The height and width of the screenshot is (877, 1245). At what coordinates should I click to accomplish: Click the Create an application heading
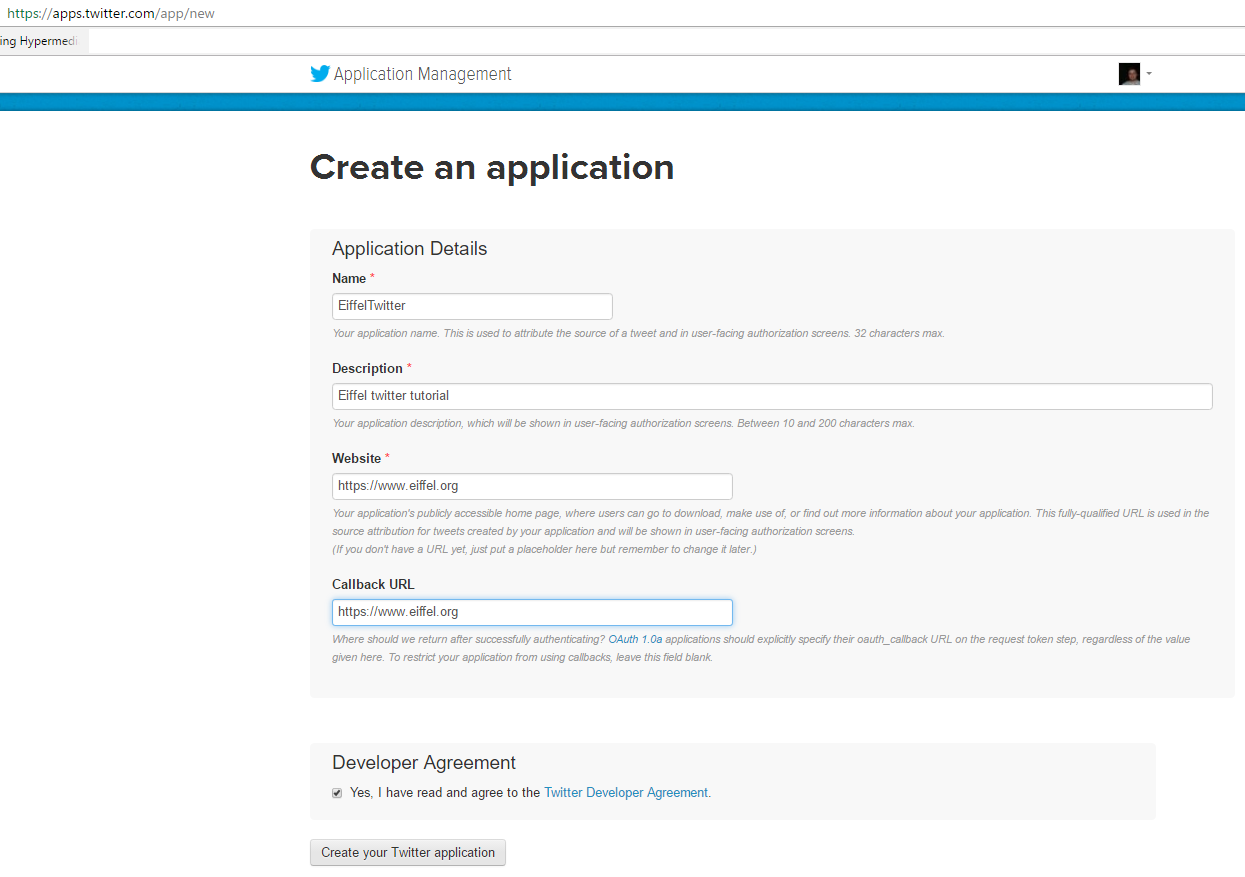[x=492, y=167]
